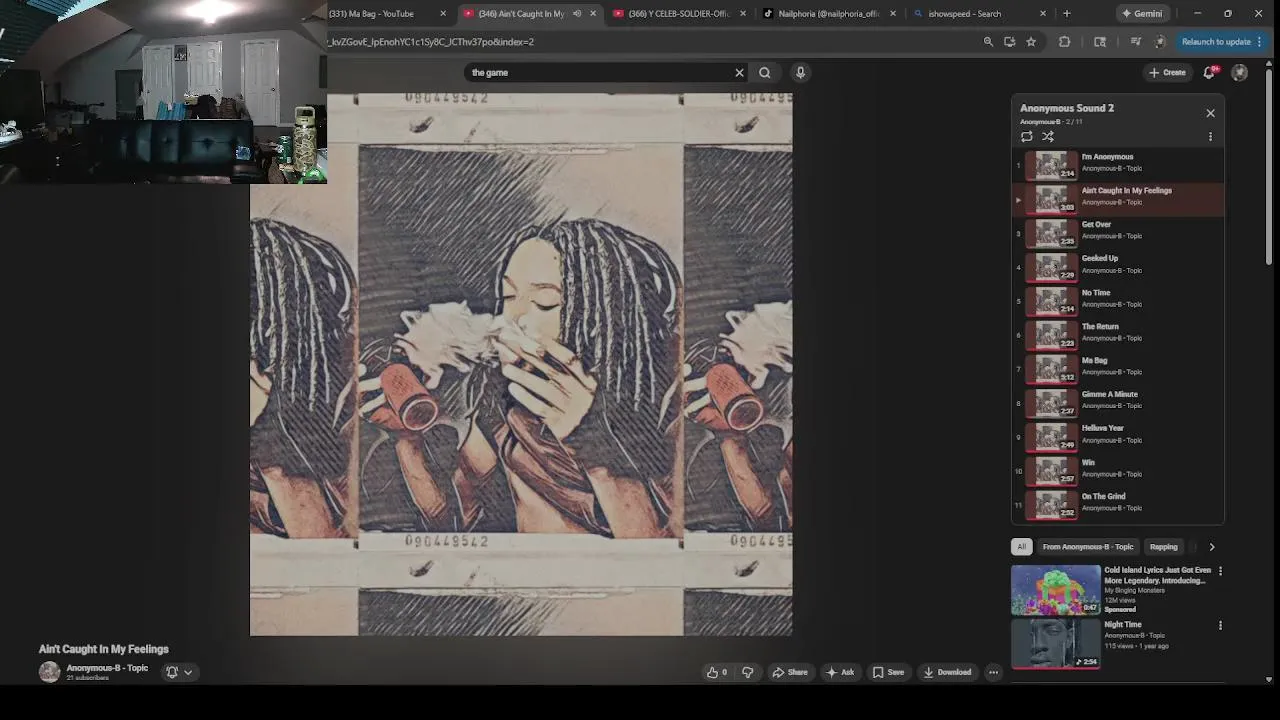1280x720 pixels.
Task: Bookmark this page with star icon
Action: 1031,42
